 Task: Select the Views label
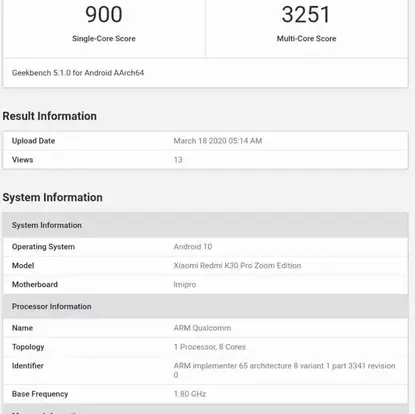(x=22, y=160)
